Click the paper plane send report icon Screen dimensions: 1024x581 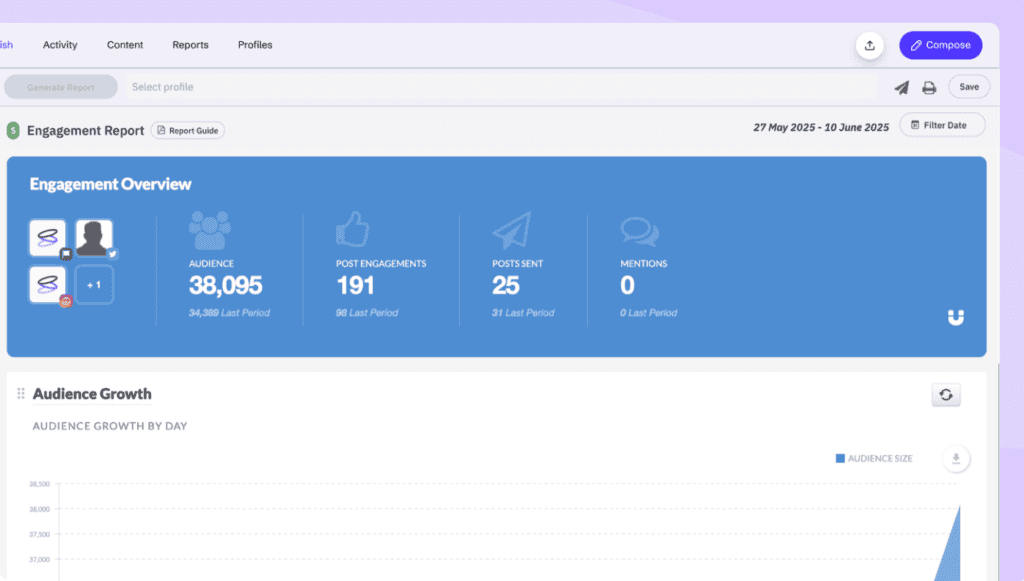click(901, 88)
